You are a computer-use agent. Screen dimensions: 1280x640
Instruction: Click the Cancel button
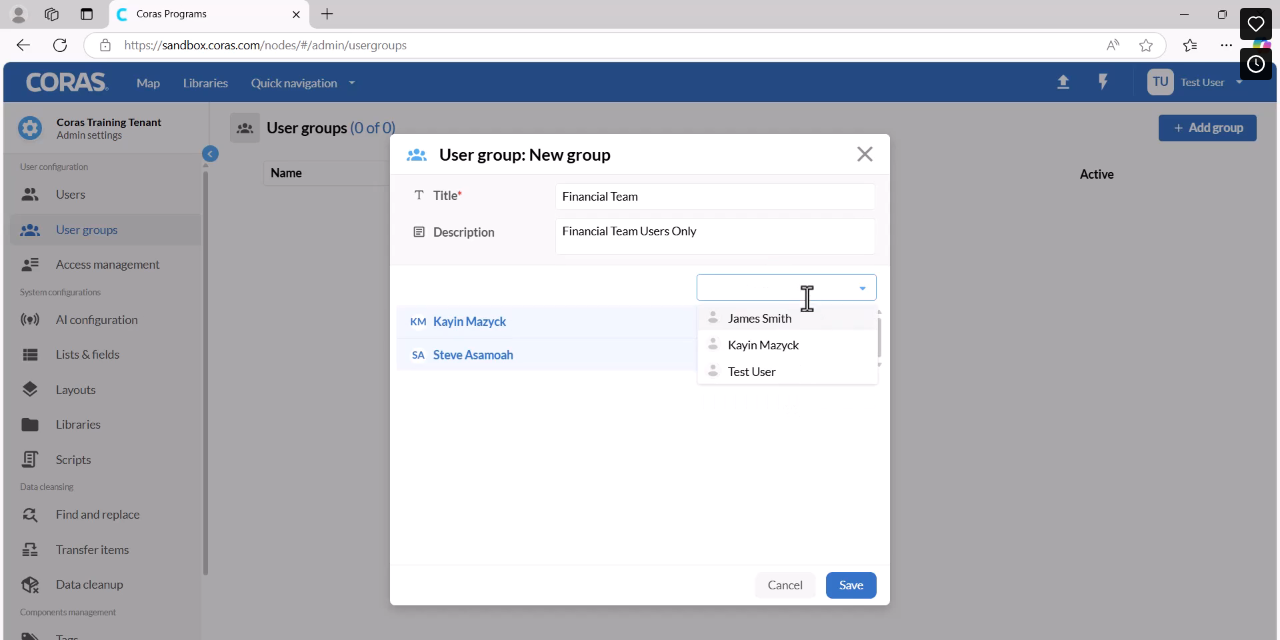coord(785,585)
